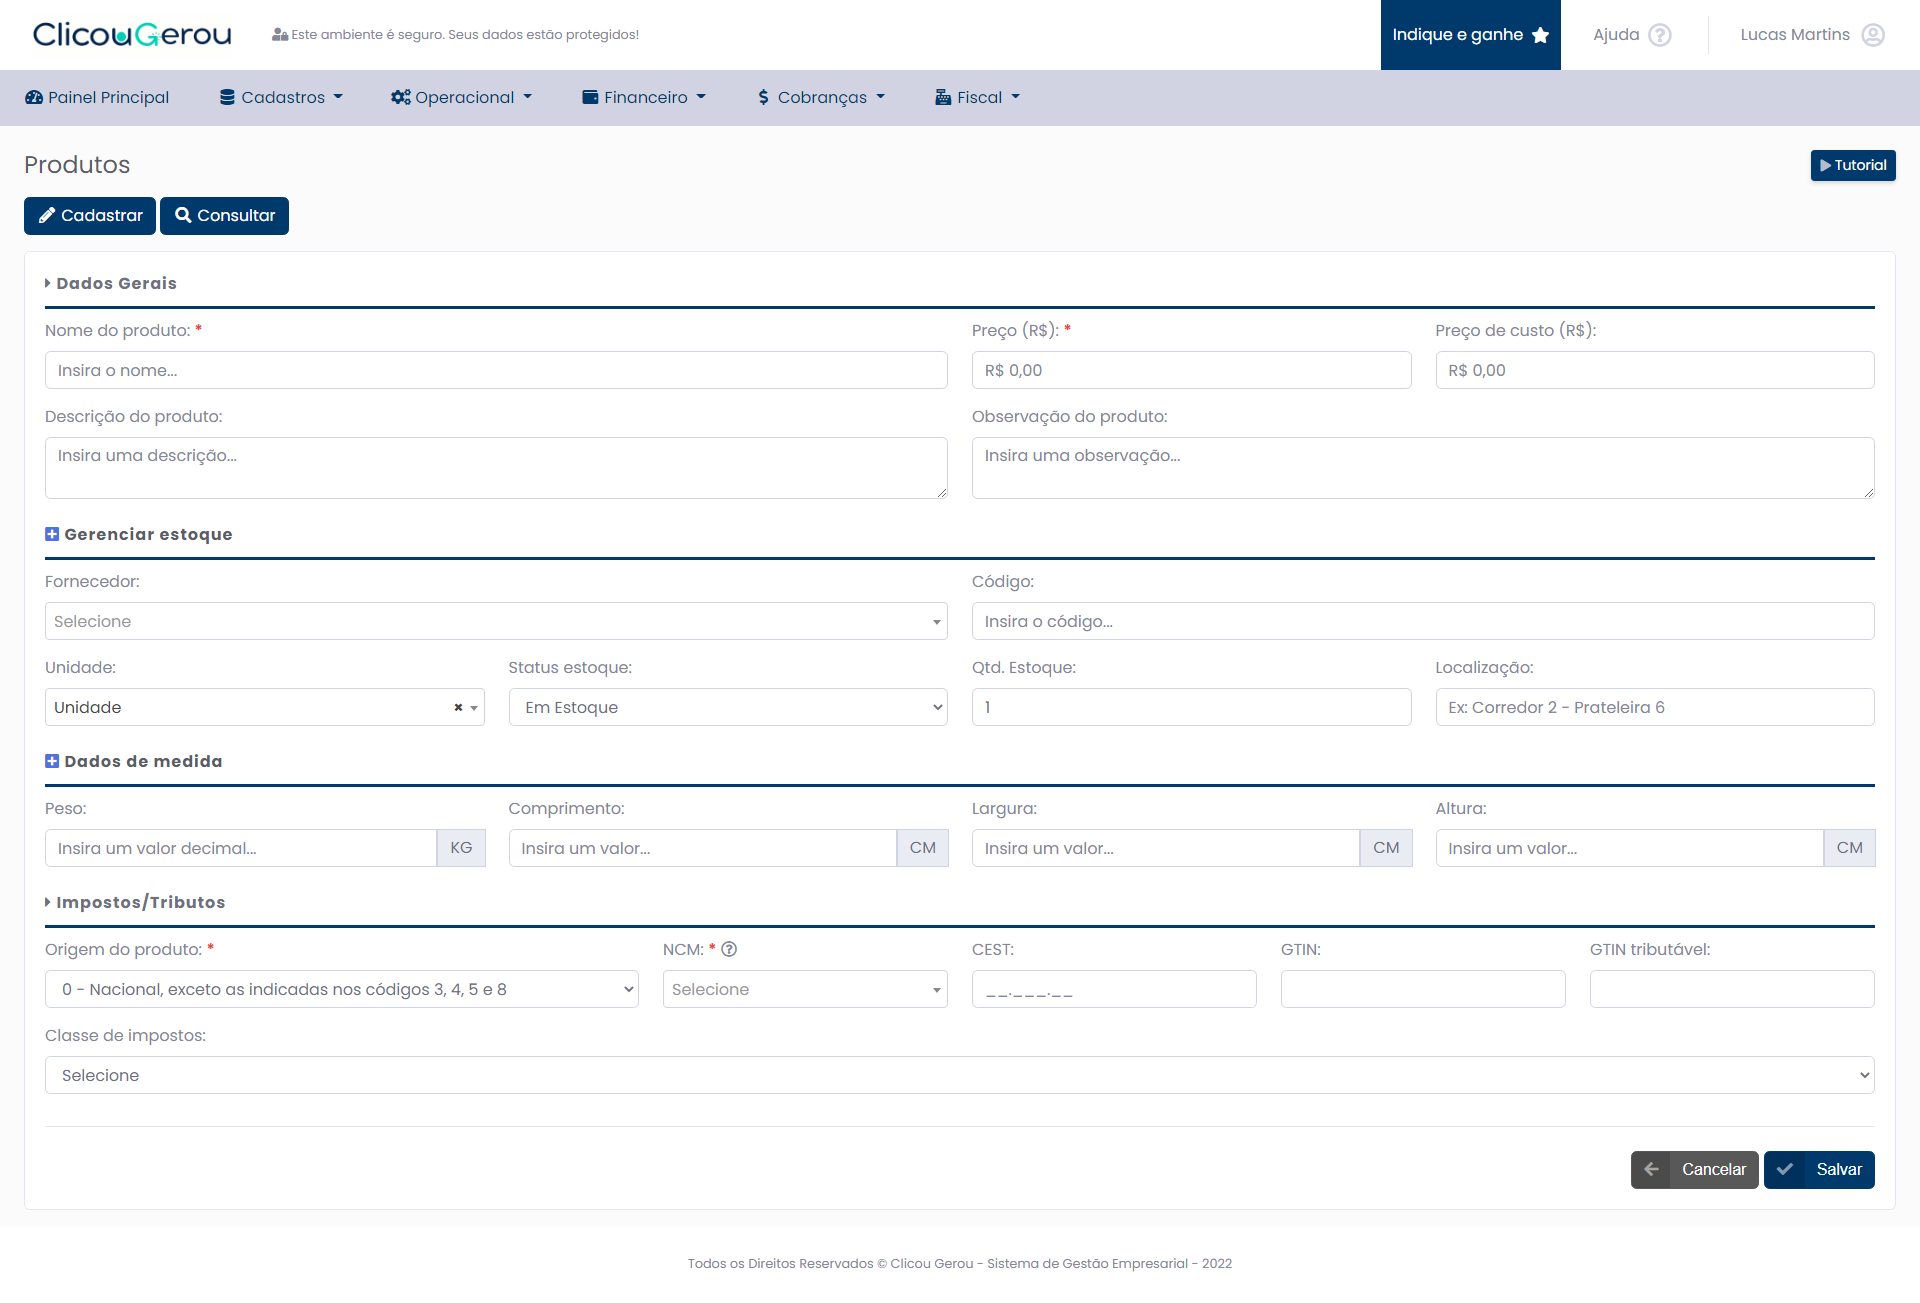Open the NCM Selecione dropdown

point(805,989)
